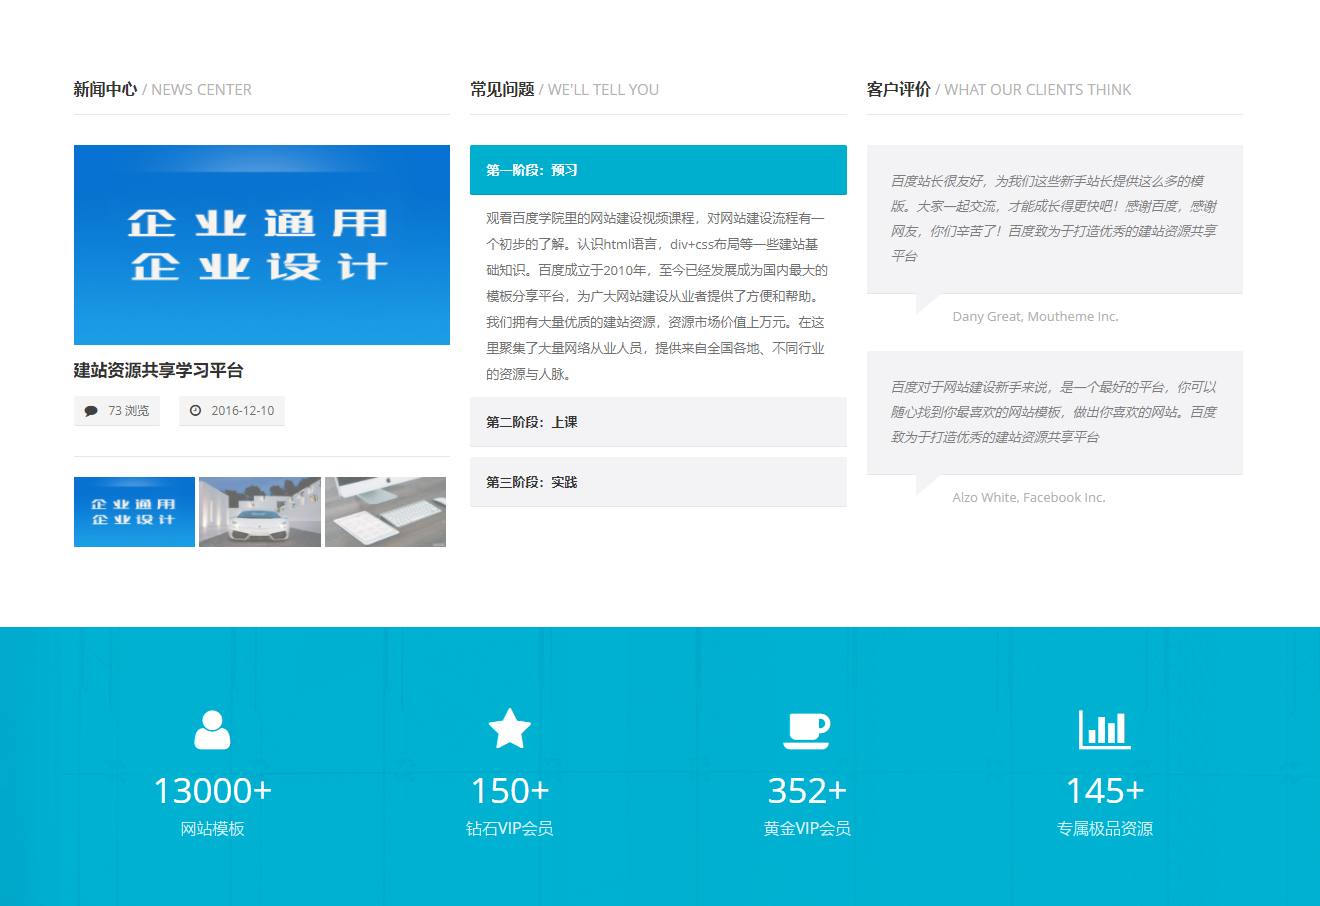Click the clock icon beside 2016-12-10

[195, 411]
